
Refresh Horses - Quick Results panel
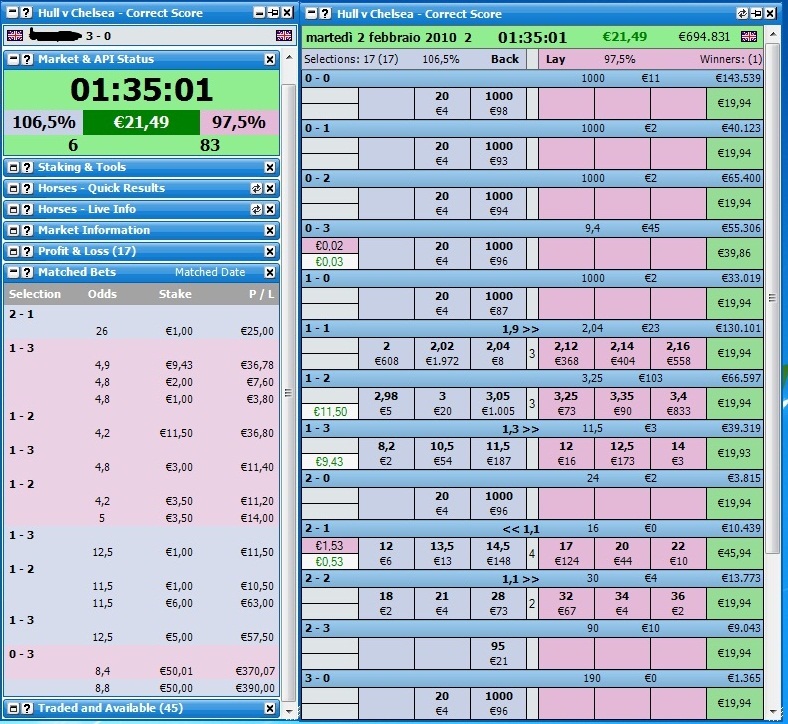tap(256, 188)
